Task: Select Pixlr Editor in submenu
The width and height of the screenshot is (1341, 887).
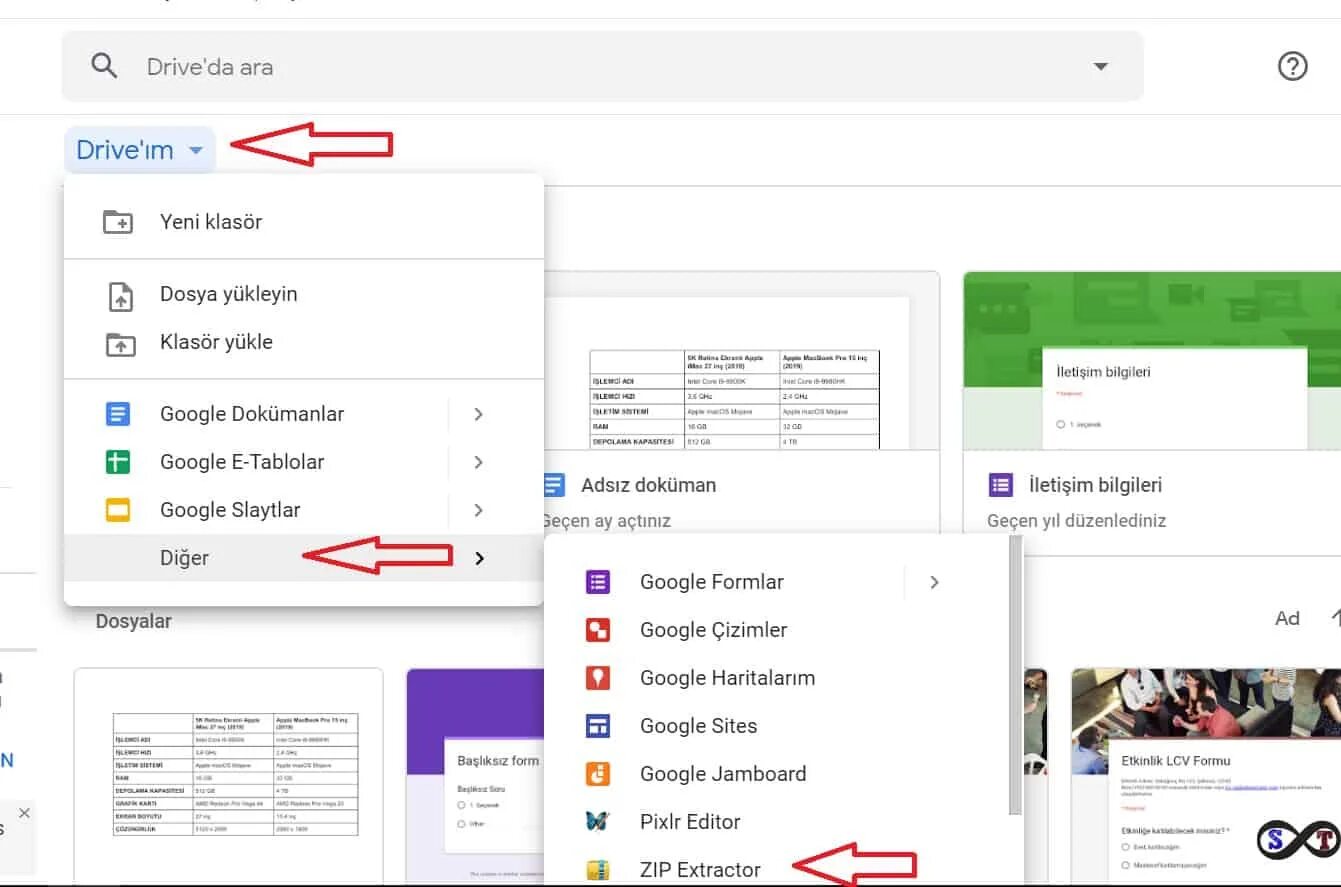Action: 776,822
